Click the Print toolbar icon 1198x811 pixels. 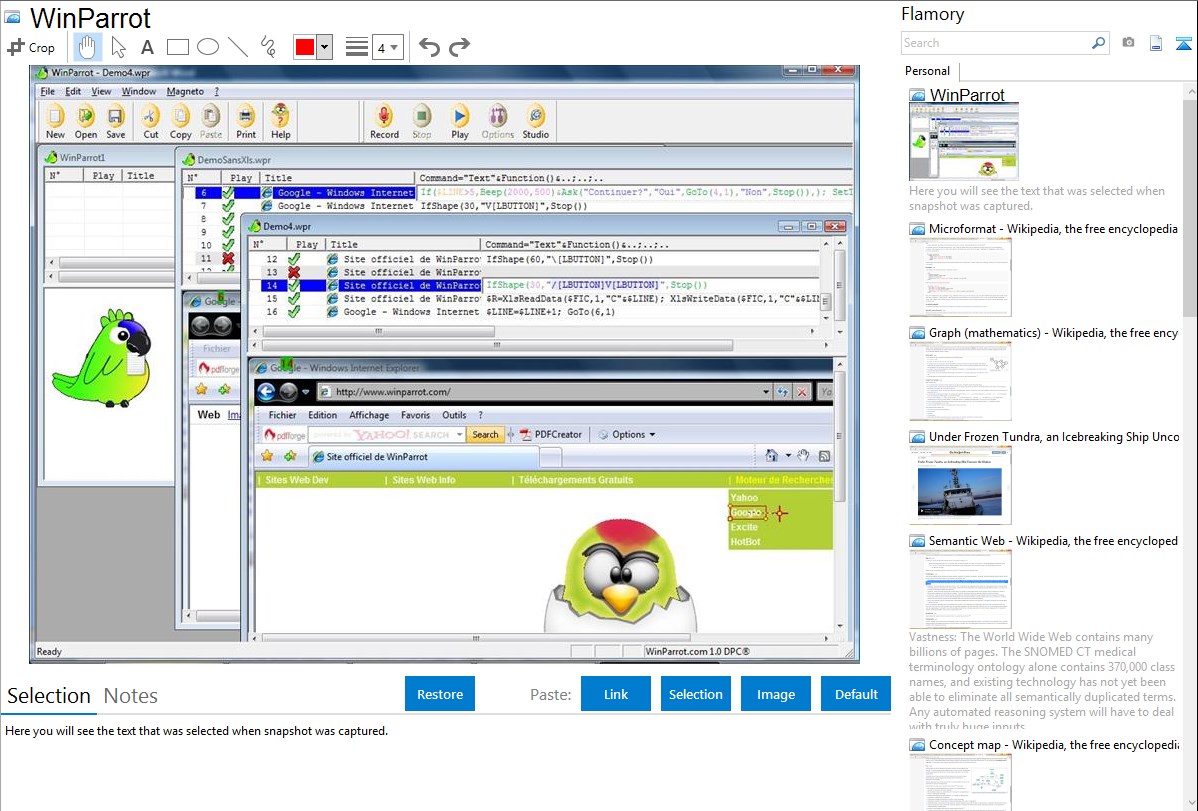[x=245, y=122]
